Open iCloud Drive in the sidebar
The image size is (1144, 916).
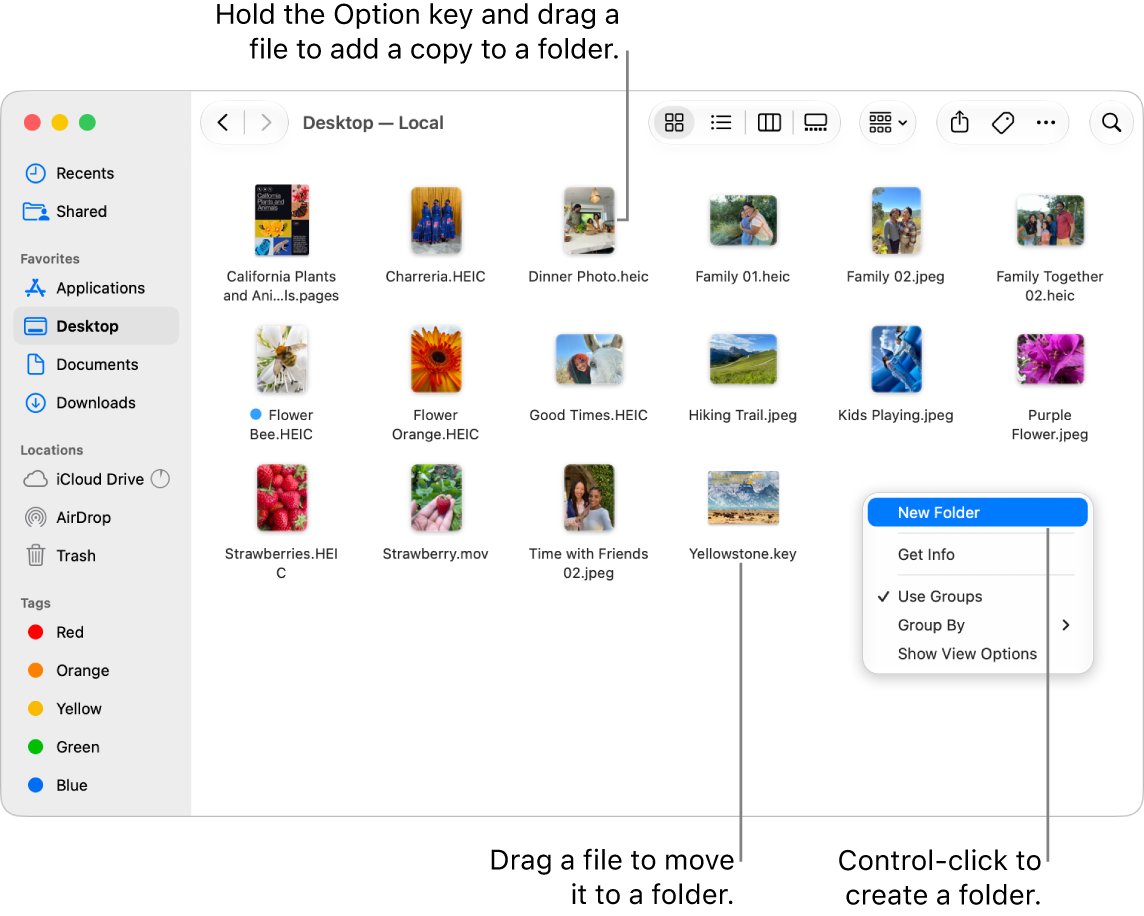tap(96, 480)
